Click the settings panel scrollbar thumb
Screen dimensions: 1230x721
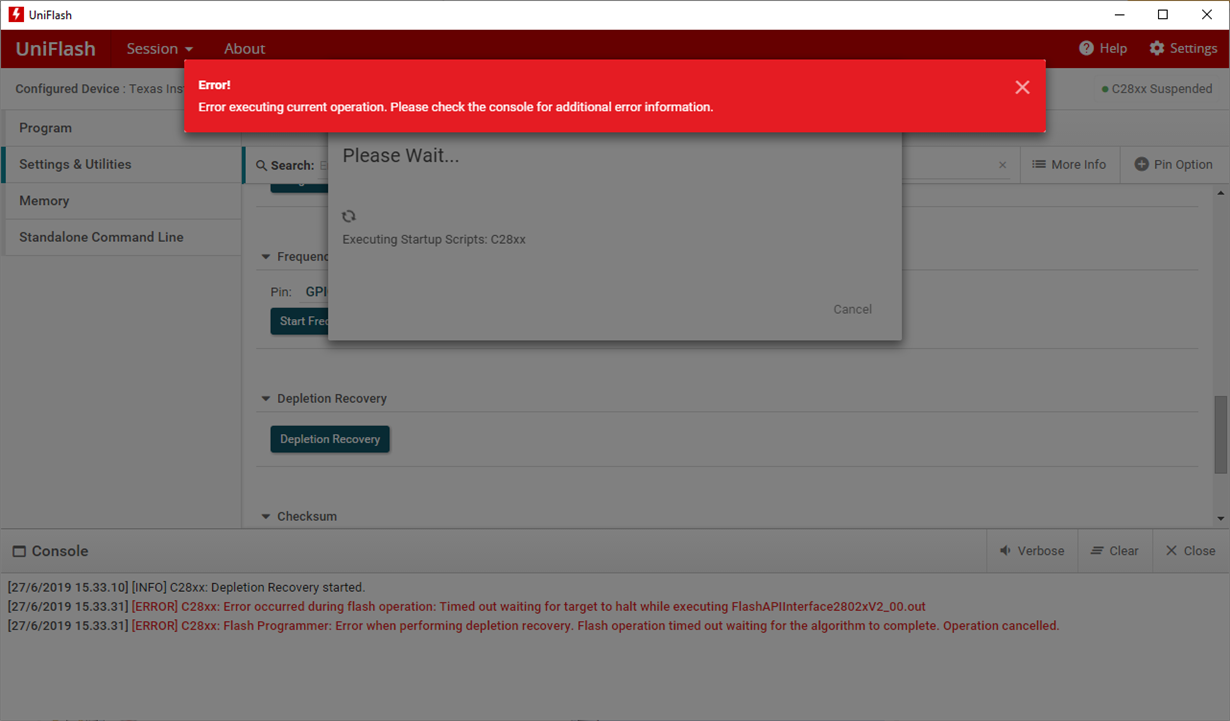click(x=1220, y=434)
